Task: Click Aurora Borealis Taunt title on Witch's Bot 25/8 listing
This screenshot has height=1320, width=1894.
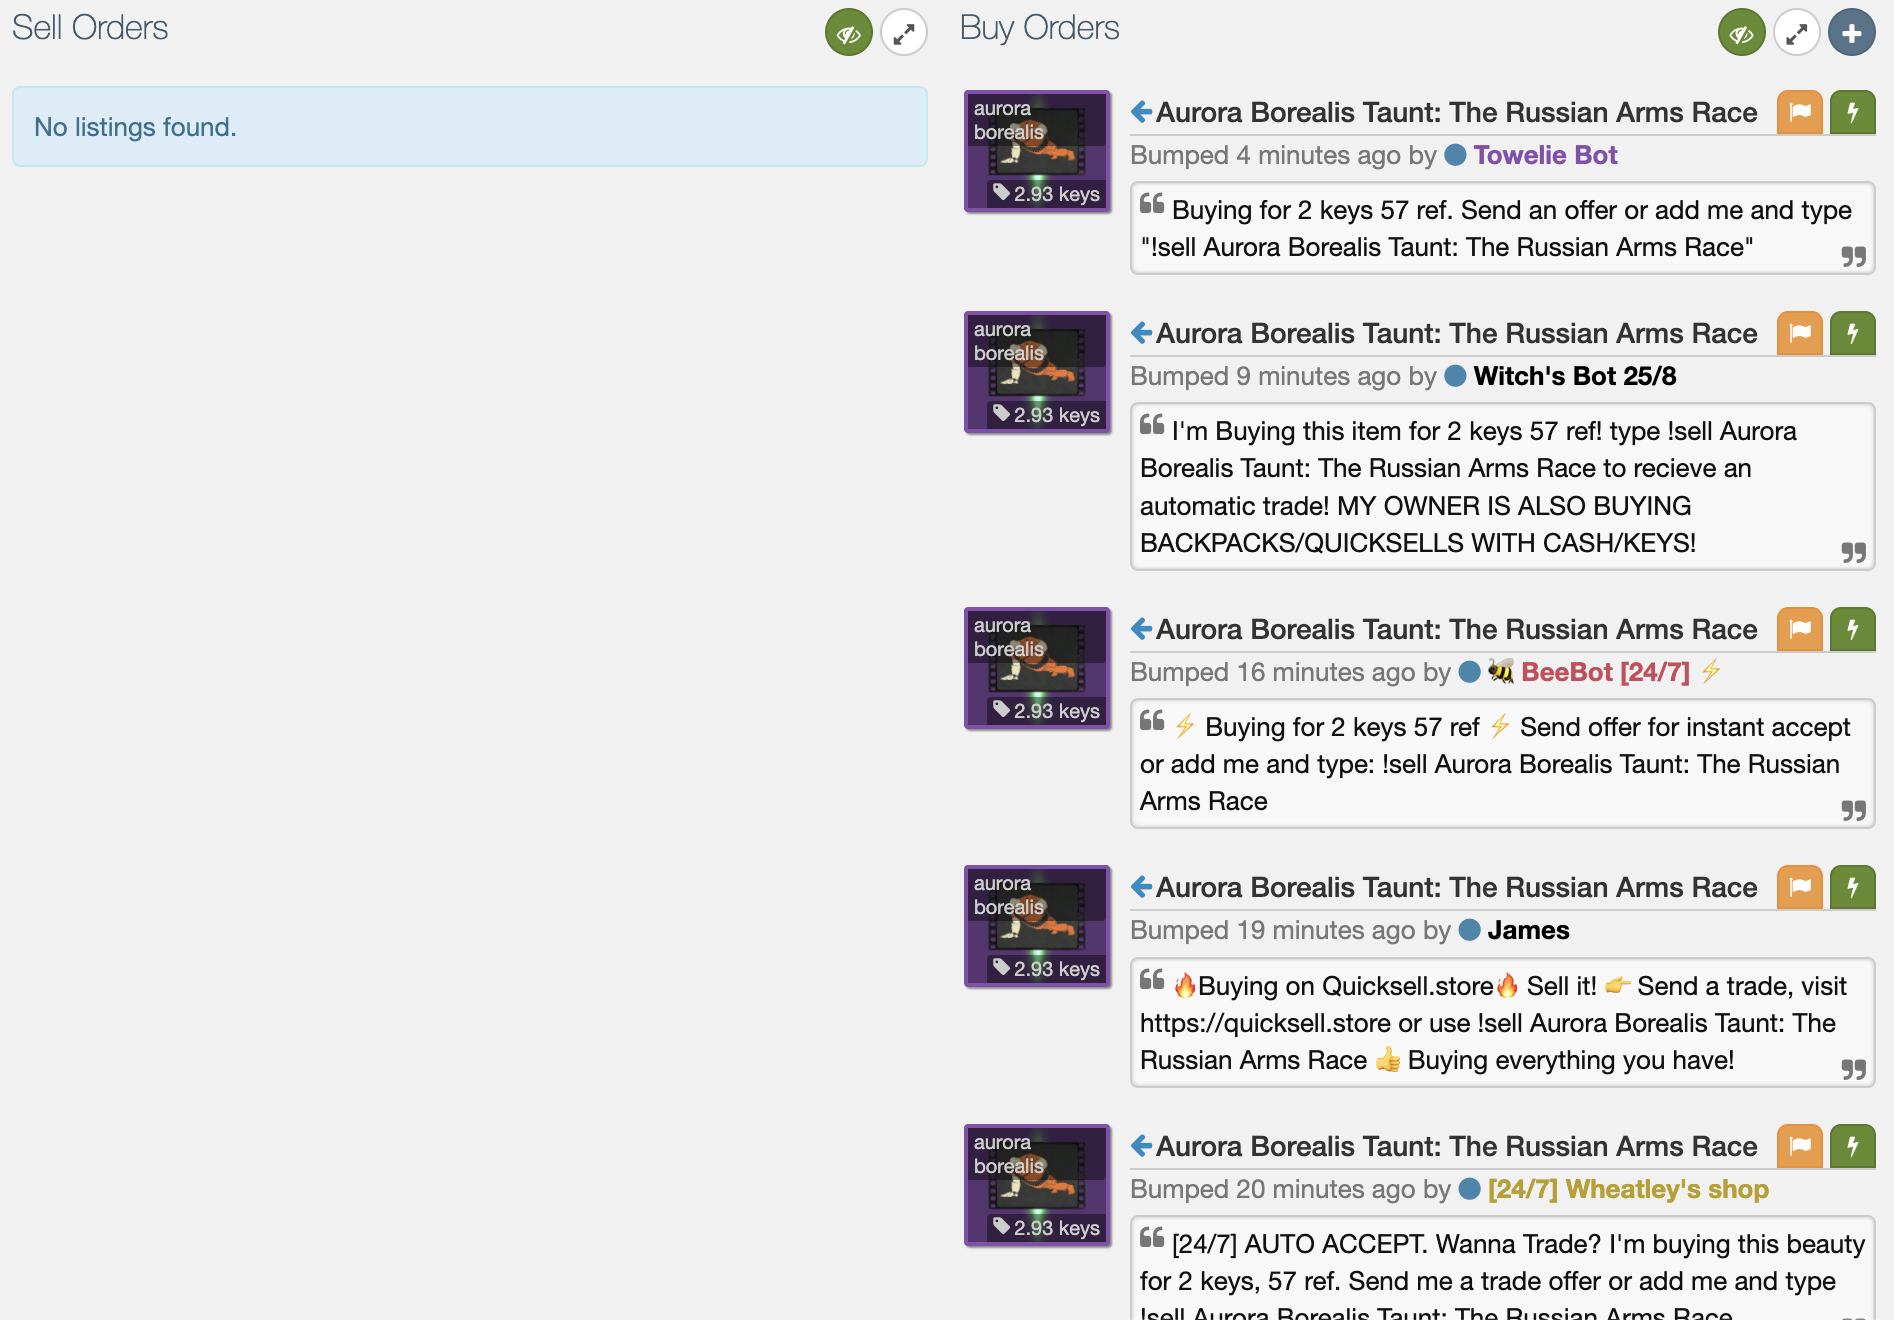Action: pyautogui.click(x=1456, y=333)
